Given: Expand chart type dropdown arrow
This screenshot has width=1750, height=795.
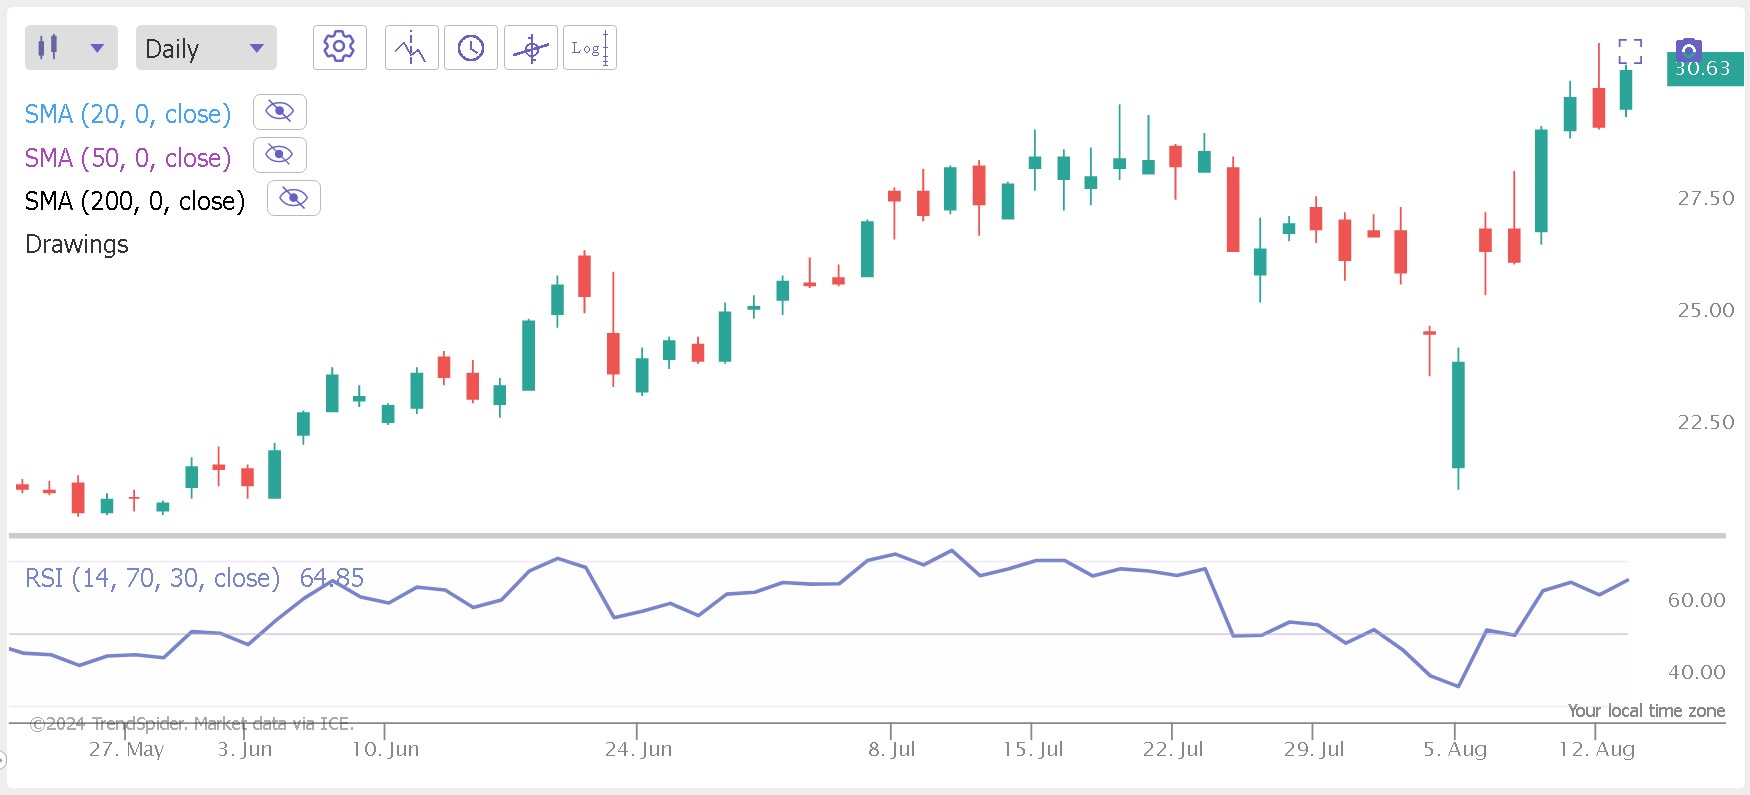Looking at the screenshot, I should click(97, 48).
